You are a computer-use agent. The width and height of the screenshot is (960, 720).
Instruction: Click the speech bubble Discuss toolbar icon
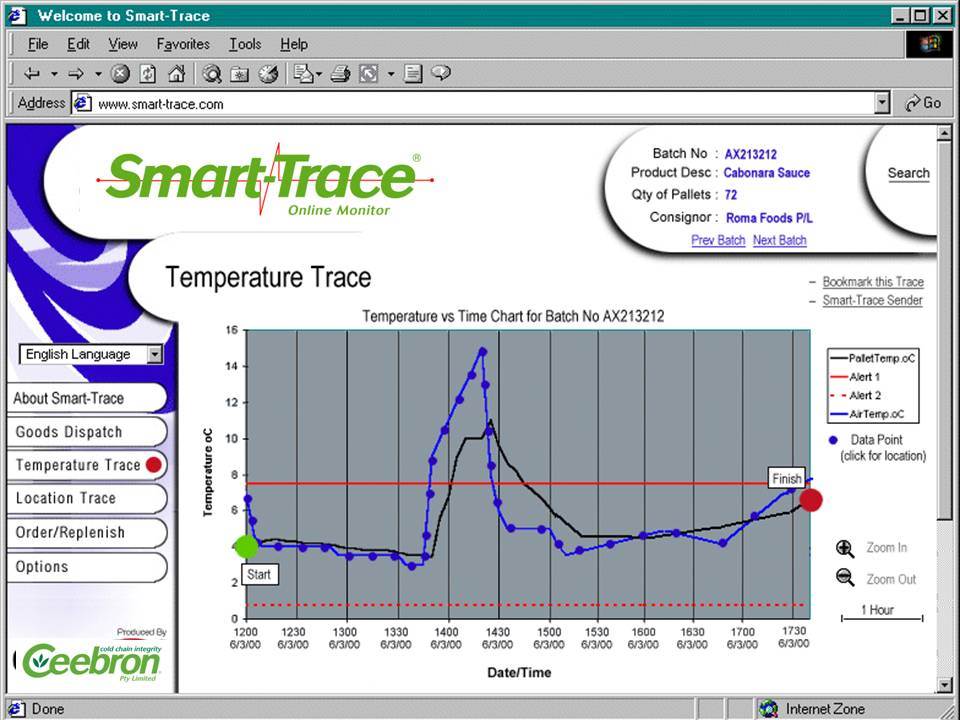point(441,73)
